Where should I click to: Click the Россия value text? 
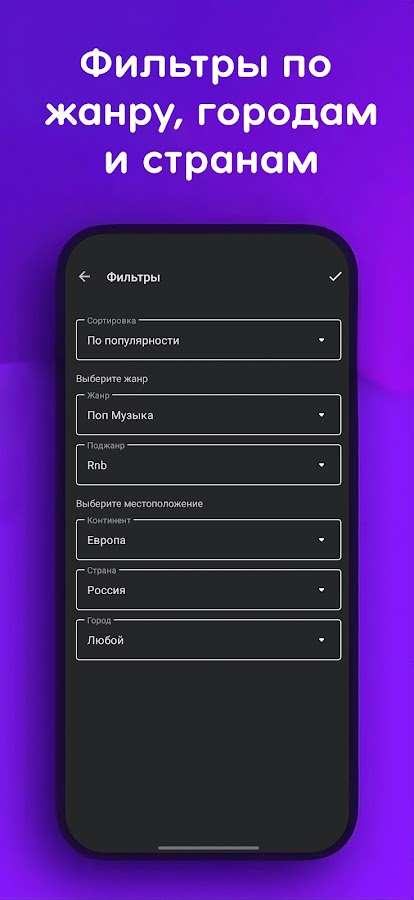tap(106, 590)
